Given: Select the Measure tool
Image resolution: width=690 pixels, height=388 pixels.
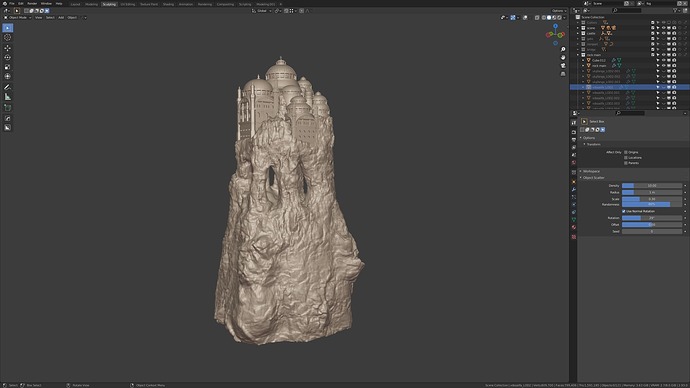Looking at the screenshot, I should pos(7,97).
